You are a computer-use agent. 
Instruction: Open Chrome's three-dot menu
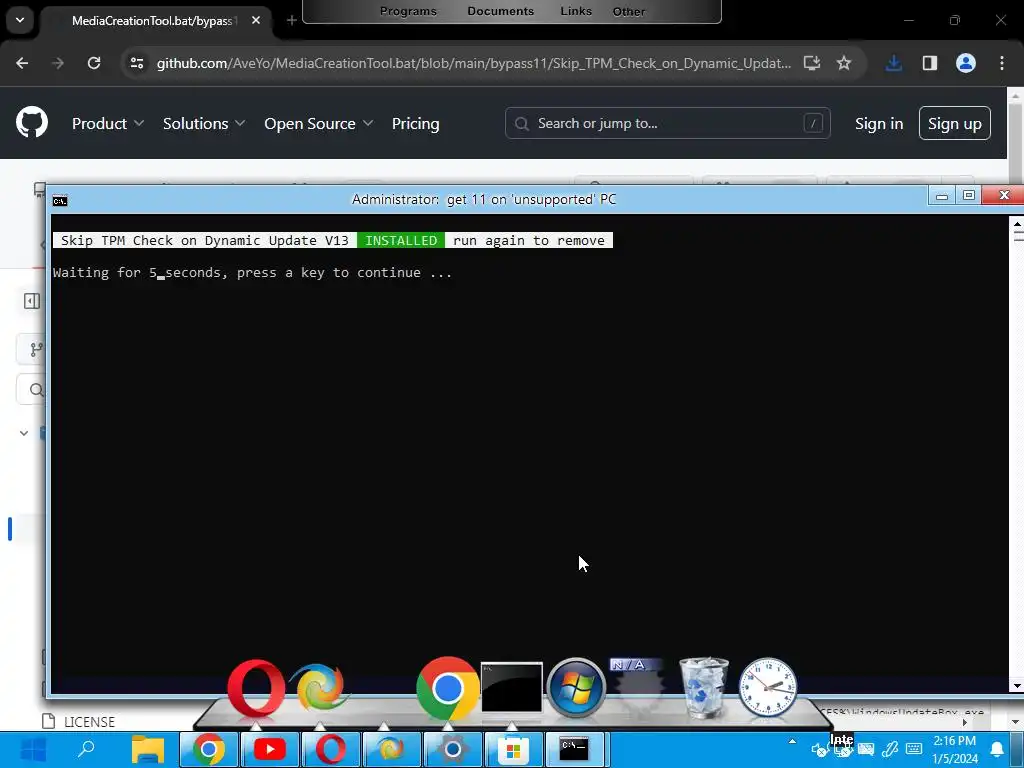click(x=1002, y=63)
